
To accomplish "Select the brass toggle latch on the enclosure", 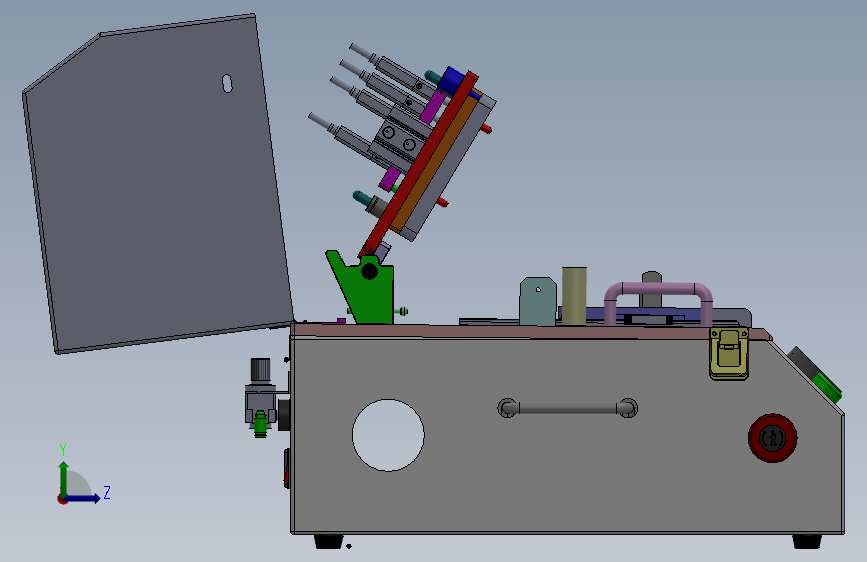I will [x=729, y=353].
